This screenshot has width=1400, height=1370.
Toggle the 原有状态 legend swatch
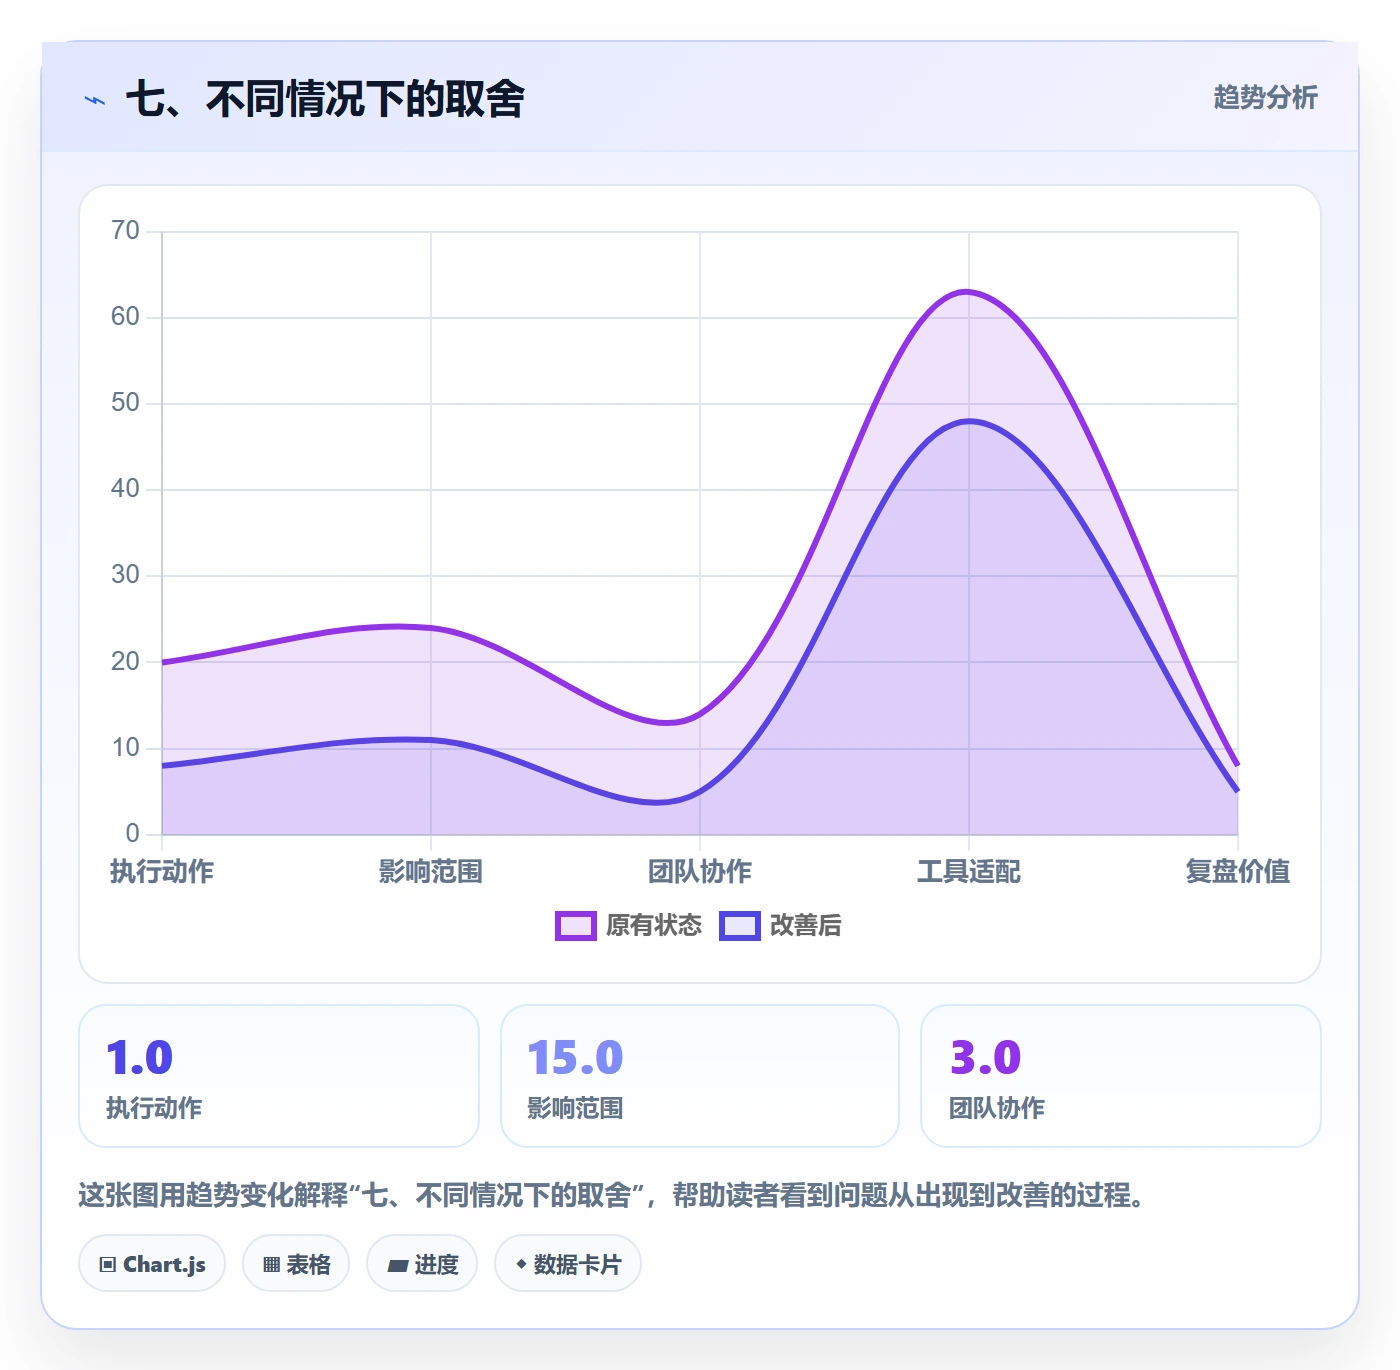pos(576,926)
